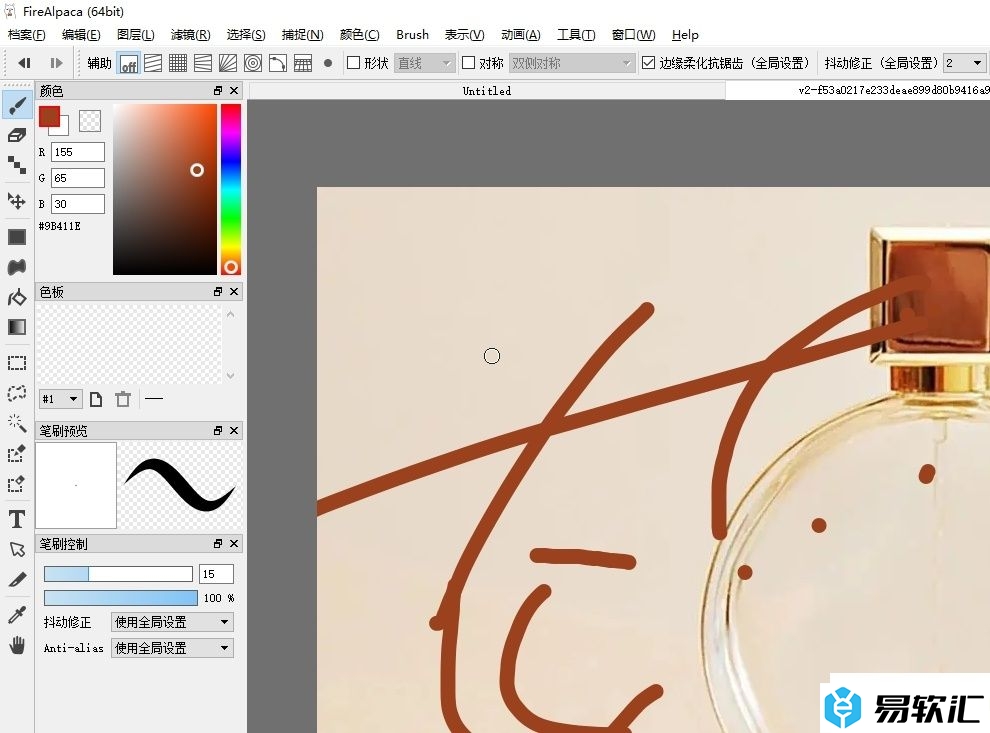Open the 动画 (Animation) menu
The height and width of the screenshot is (733, 990).
pyautogui.click(x=521, y=35)
